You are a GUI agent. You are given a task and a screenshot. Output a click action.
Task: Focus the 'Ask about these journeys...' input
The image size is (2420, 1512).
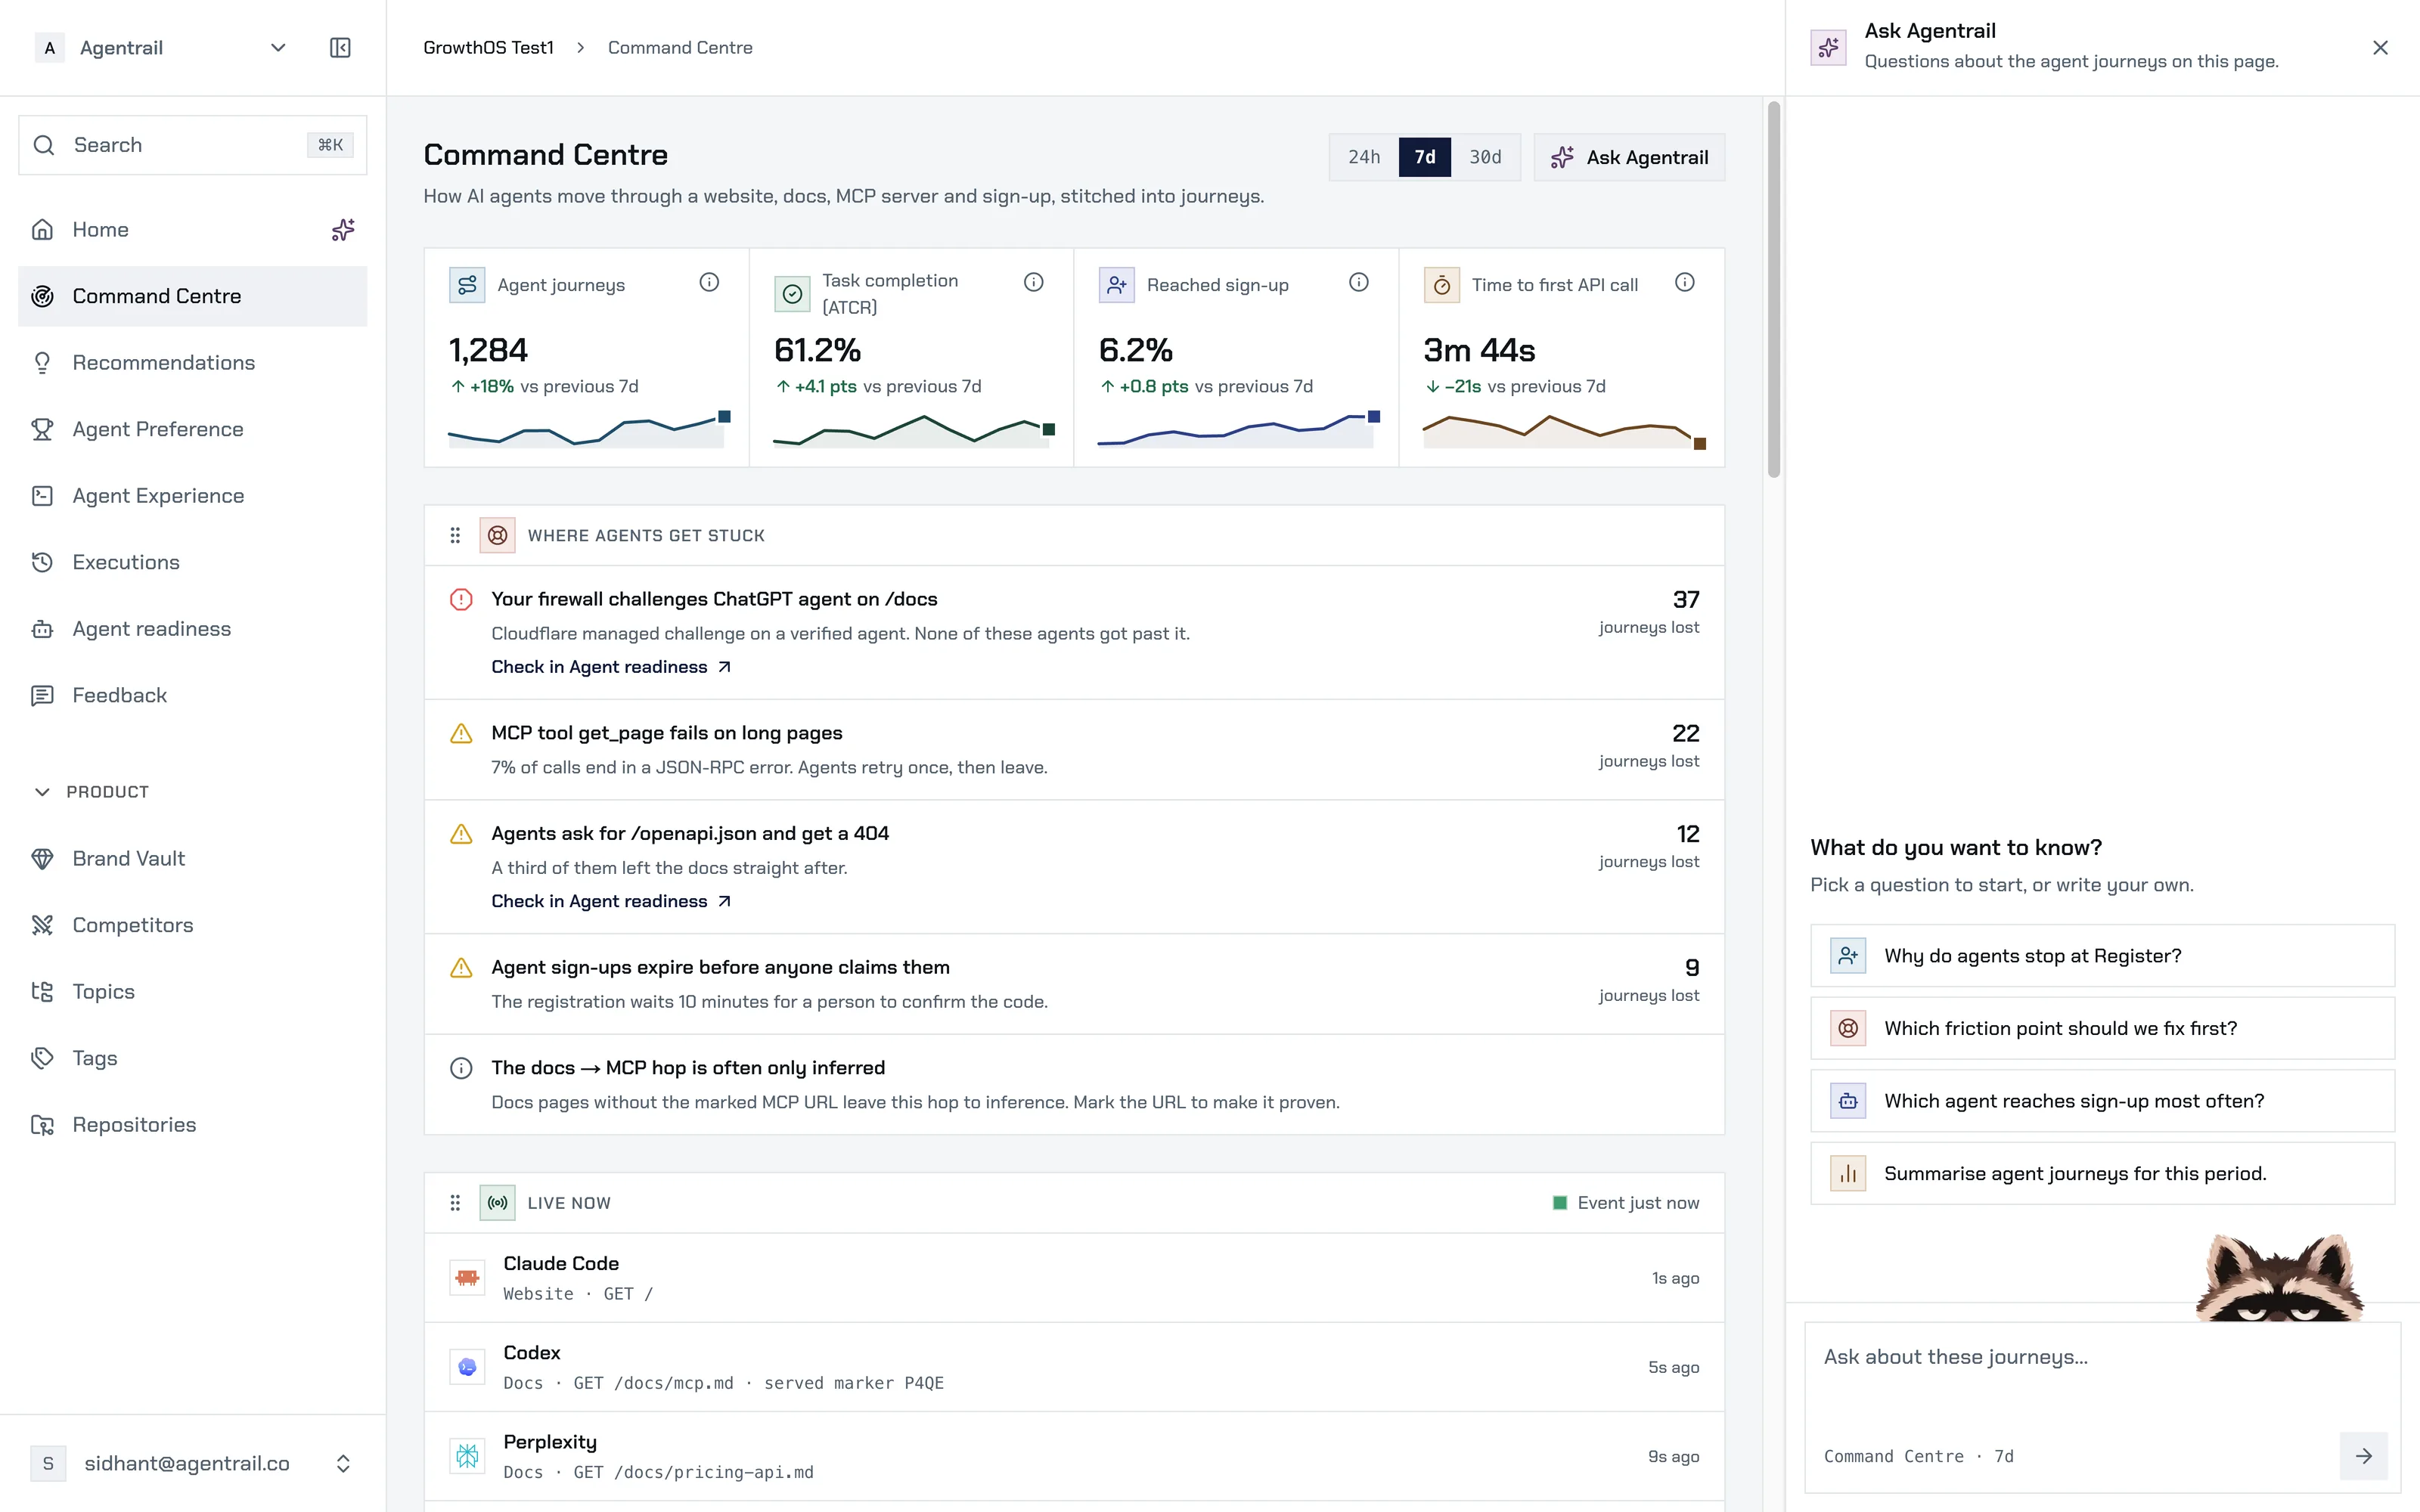click(x=2102, y=1377)
